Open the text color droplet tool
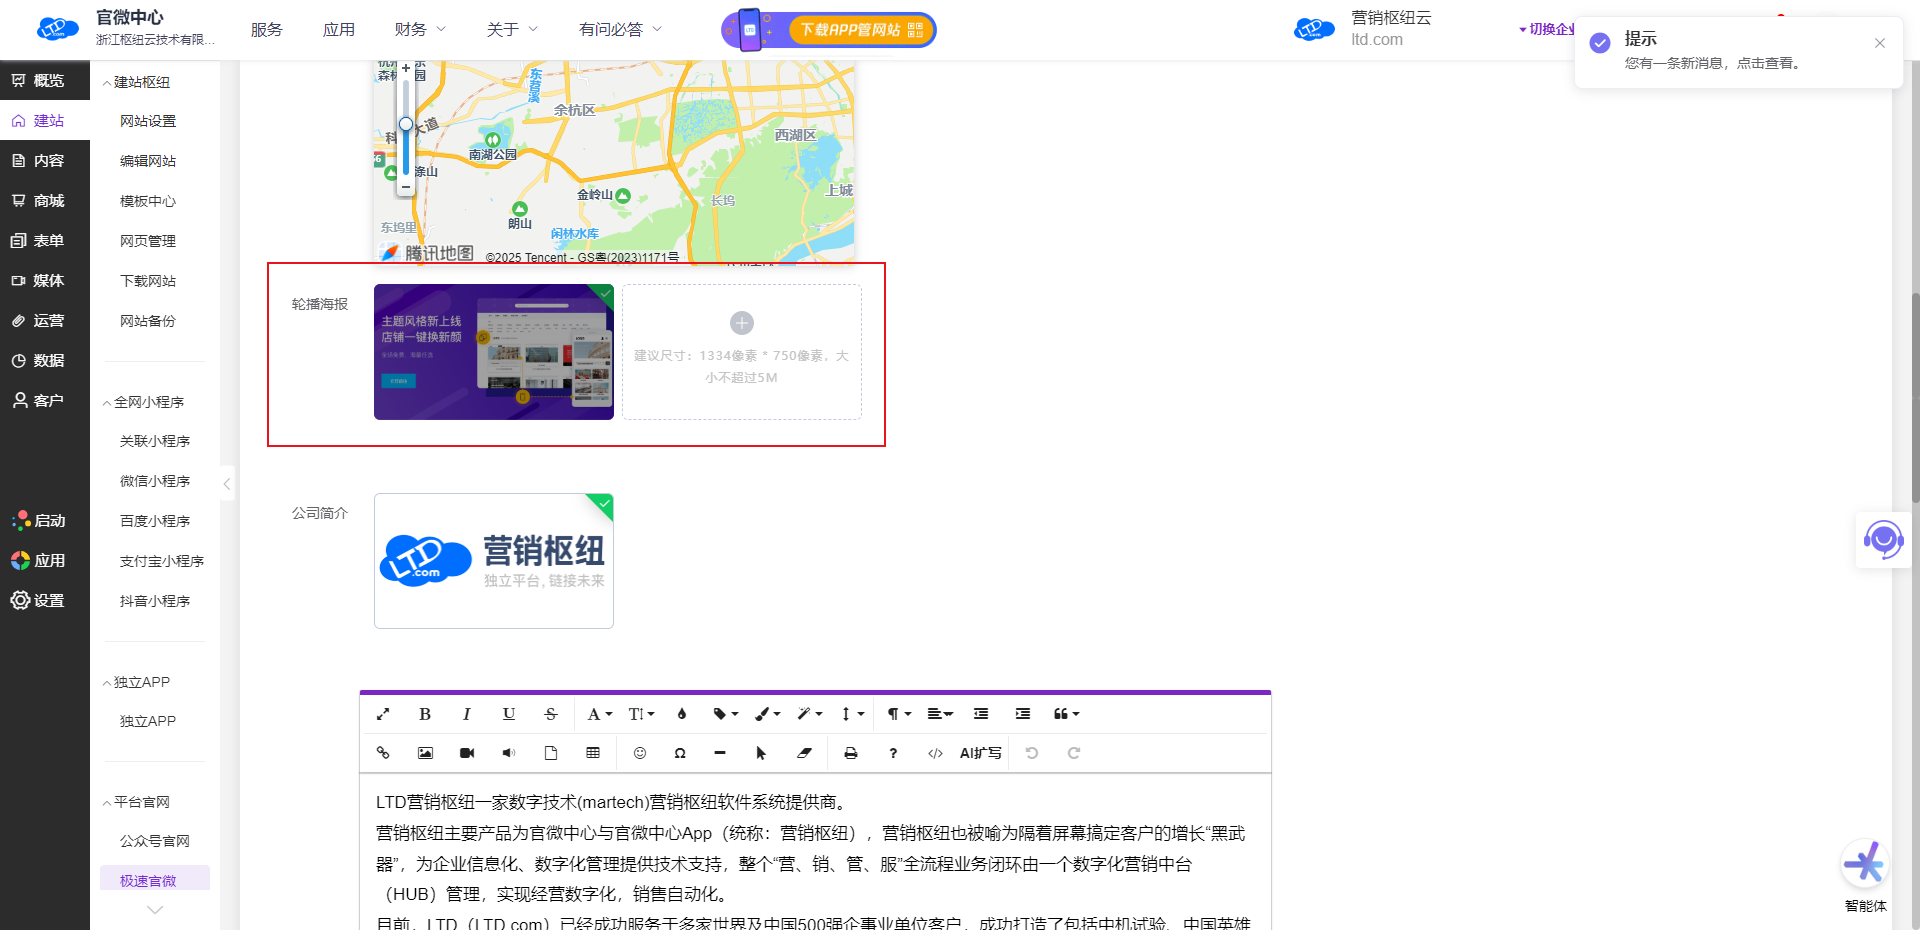 tap(682, 714)
